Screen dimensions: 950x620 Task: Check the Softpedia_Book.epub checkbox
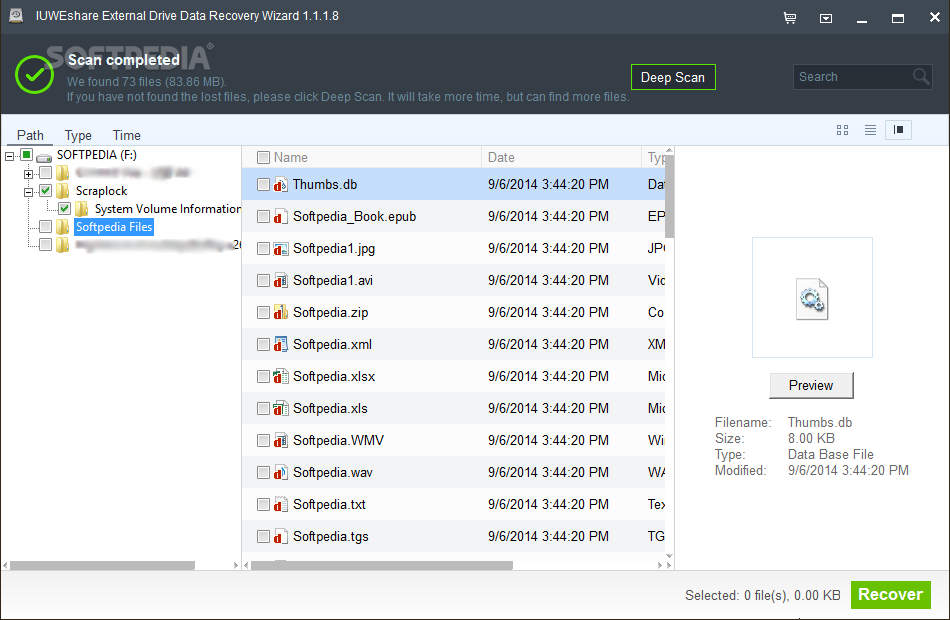(263, 216)
